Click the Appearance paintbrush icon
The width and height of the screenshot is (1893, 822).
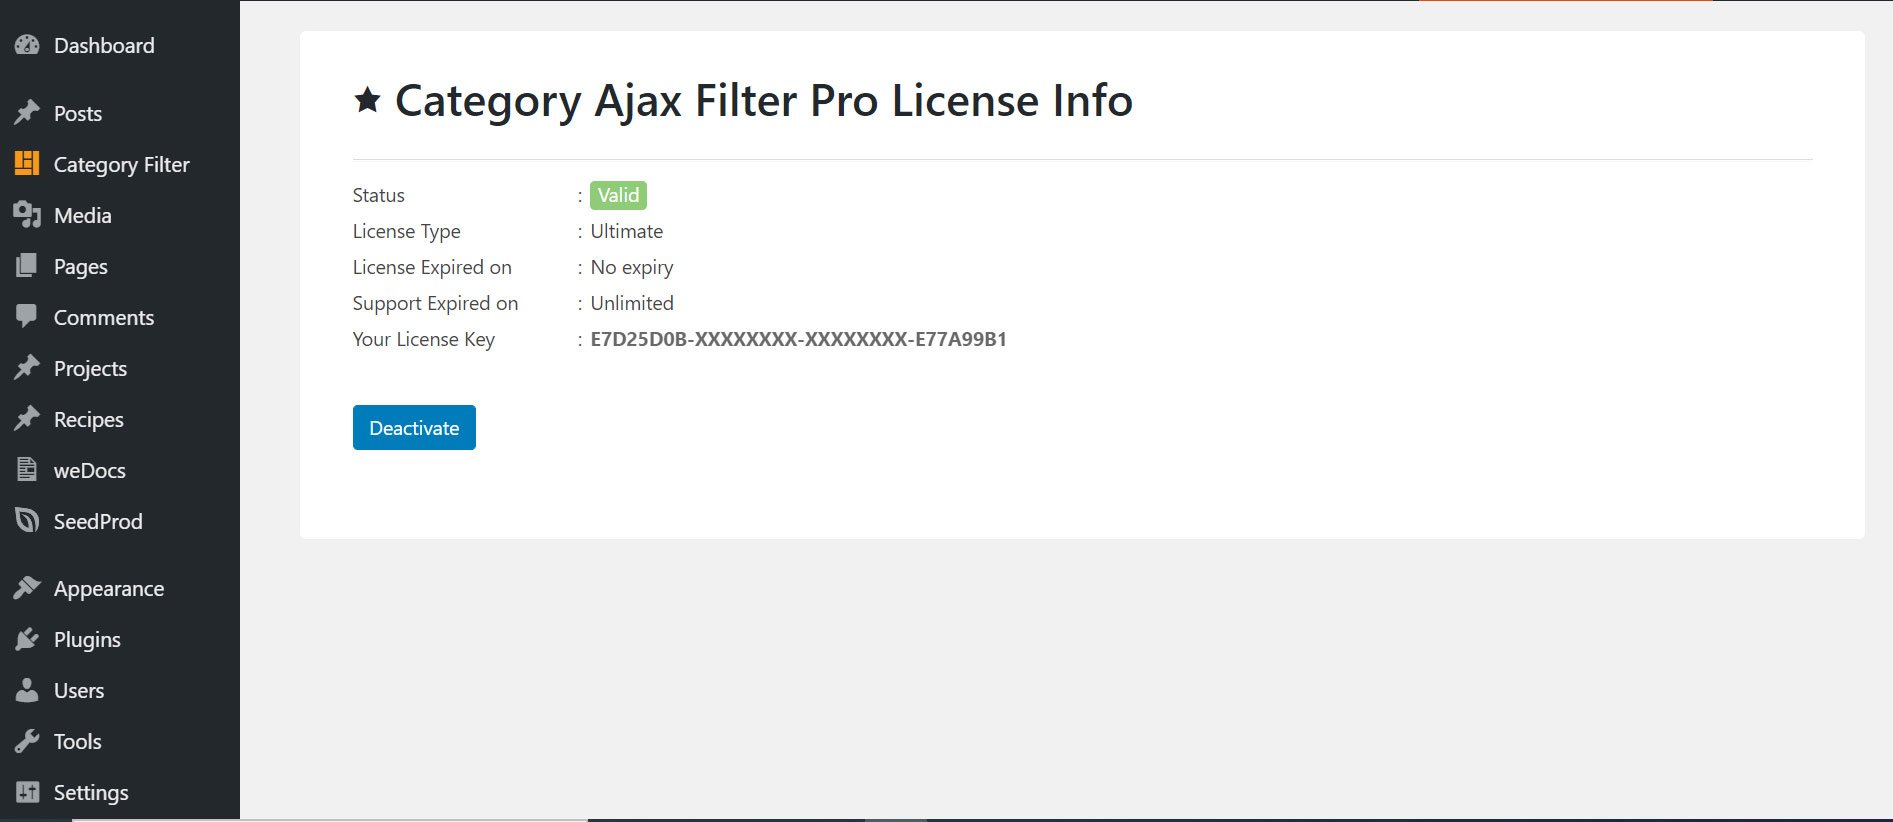click(x=27, y=588)
